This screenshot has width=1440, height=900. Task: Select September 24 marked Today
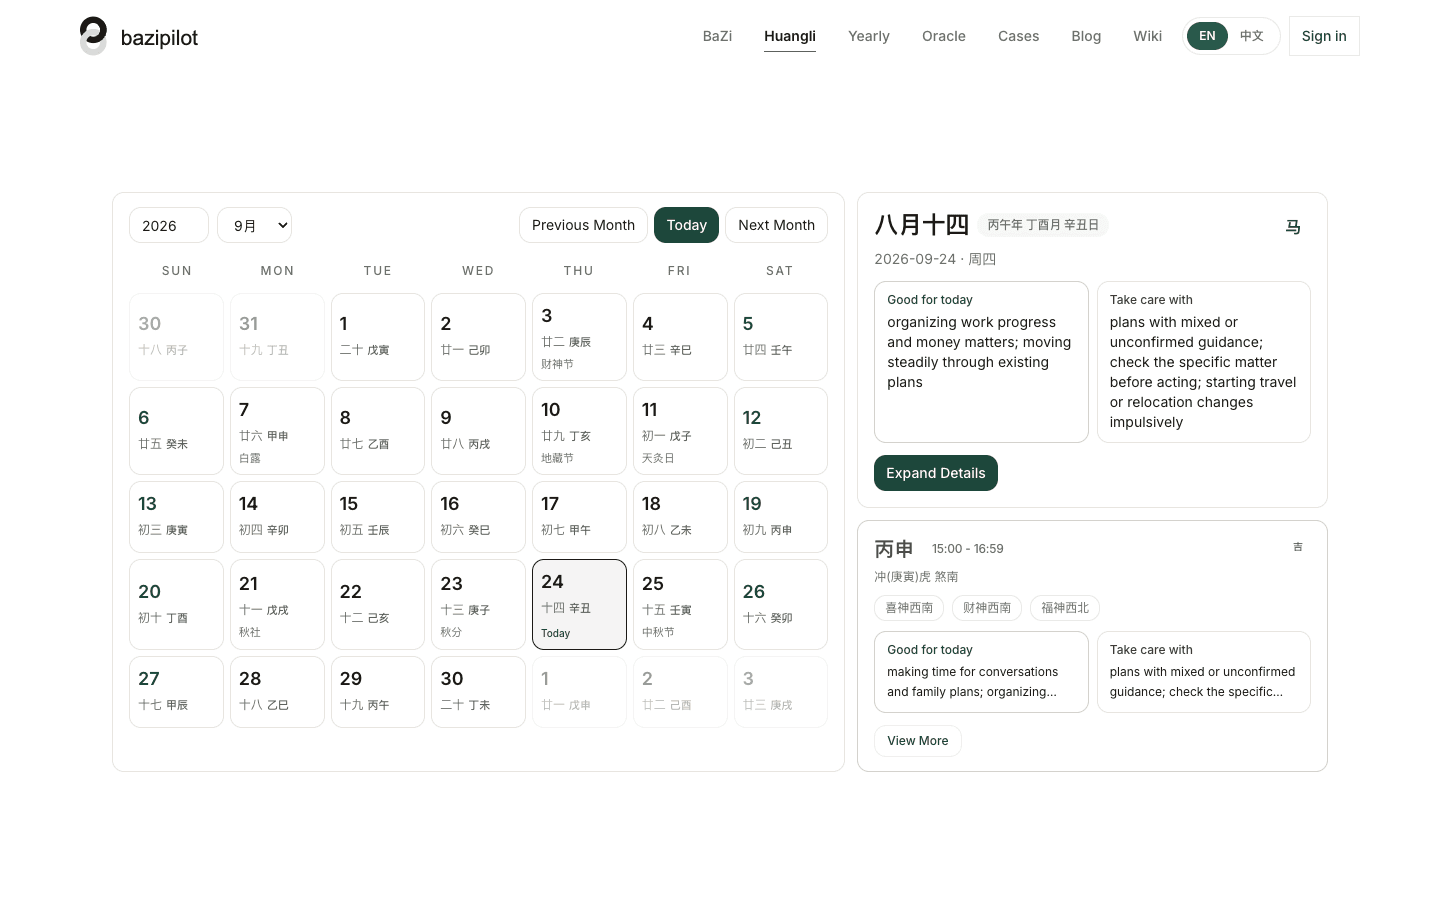coord(579,605)
